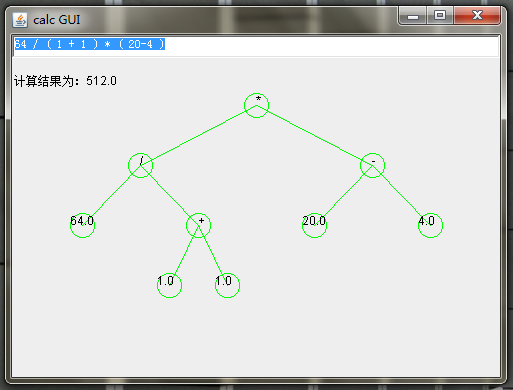Select the root multiplication node
Viewport: 513px width, 390px height.
point(256,105)
